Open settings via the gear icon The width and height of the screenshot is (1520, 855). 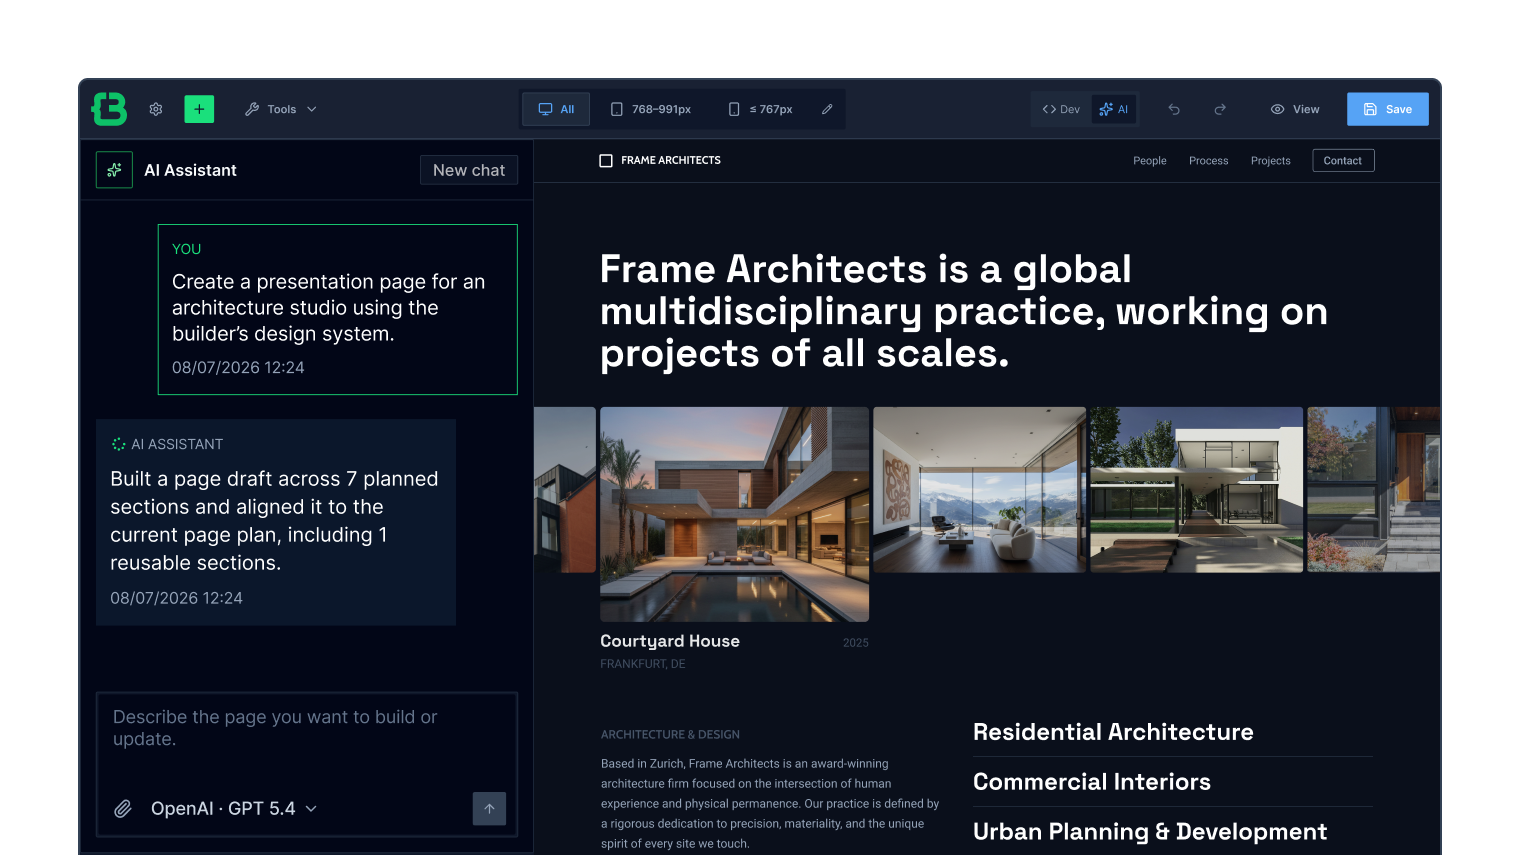(x=156, y=109)
